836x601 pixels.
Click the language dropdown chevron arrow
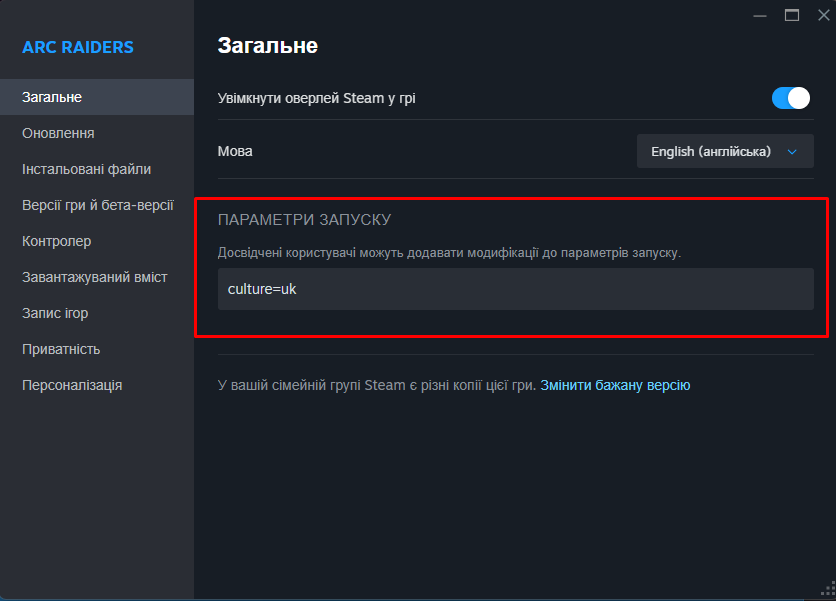coord(792,152)
